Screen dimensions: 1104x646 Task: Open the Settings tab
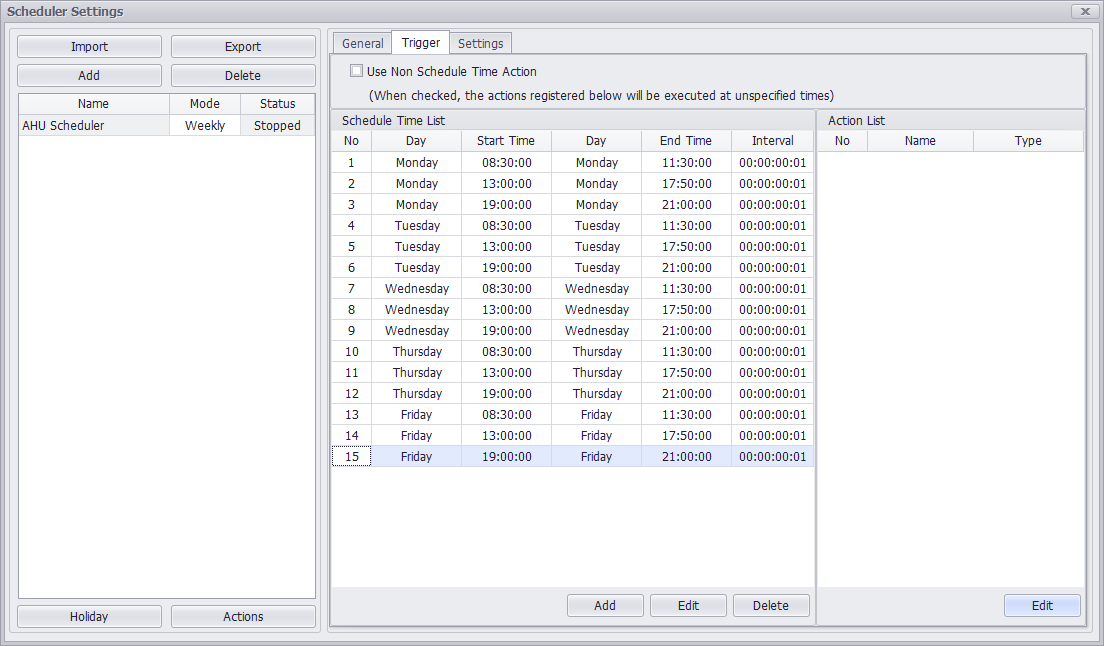[x=480, y=43]
